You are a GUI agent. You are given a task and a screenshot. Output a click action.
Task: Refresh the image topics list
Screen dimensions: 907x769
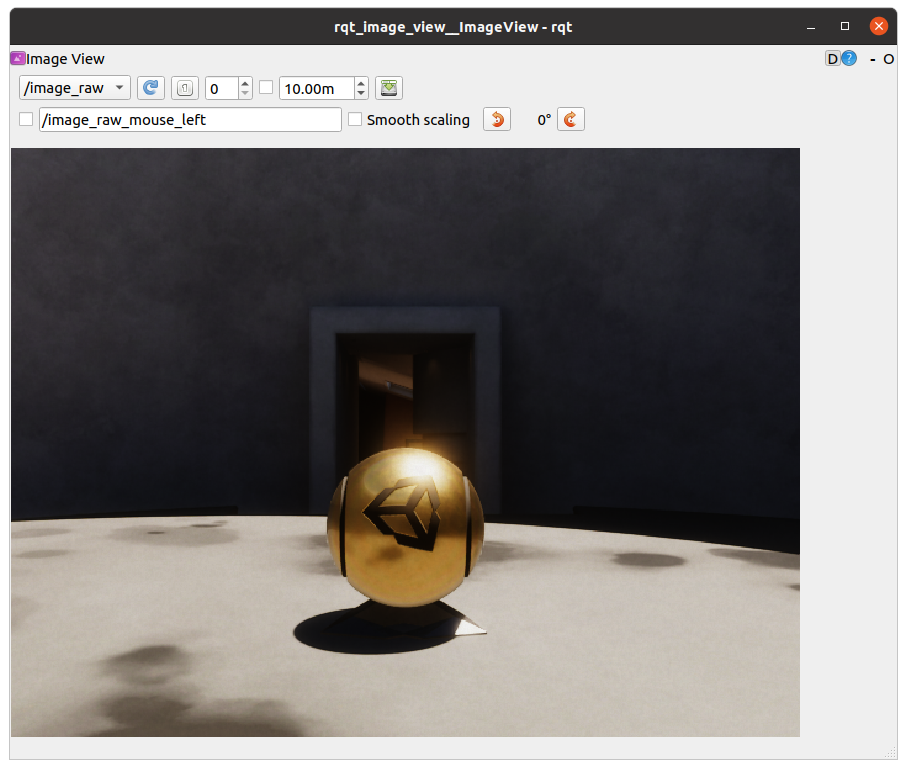pos(151,88)
